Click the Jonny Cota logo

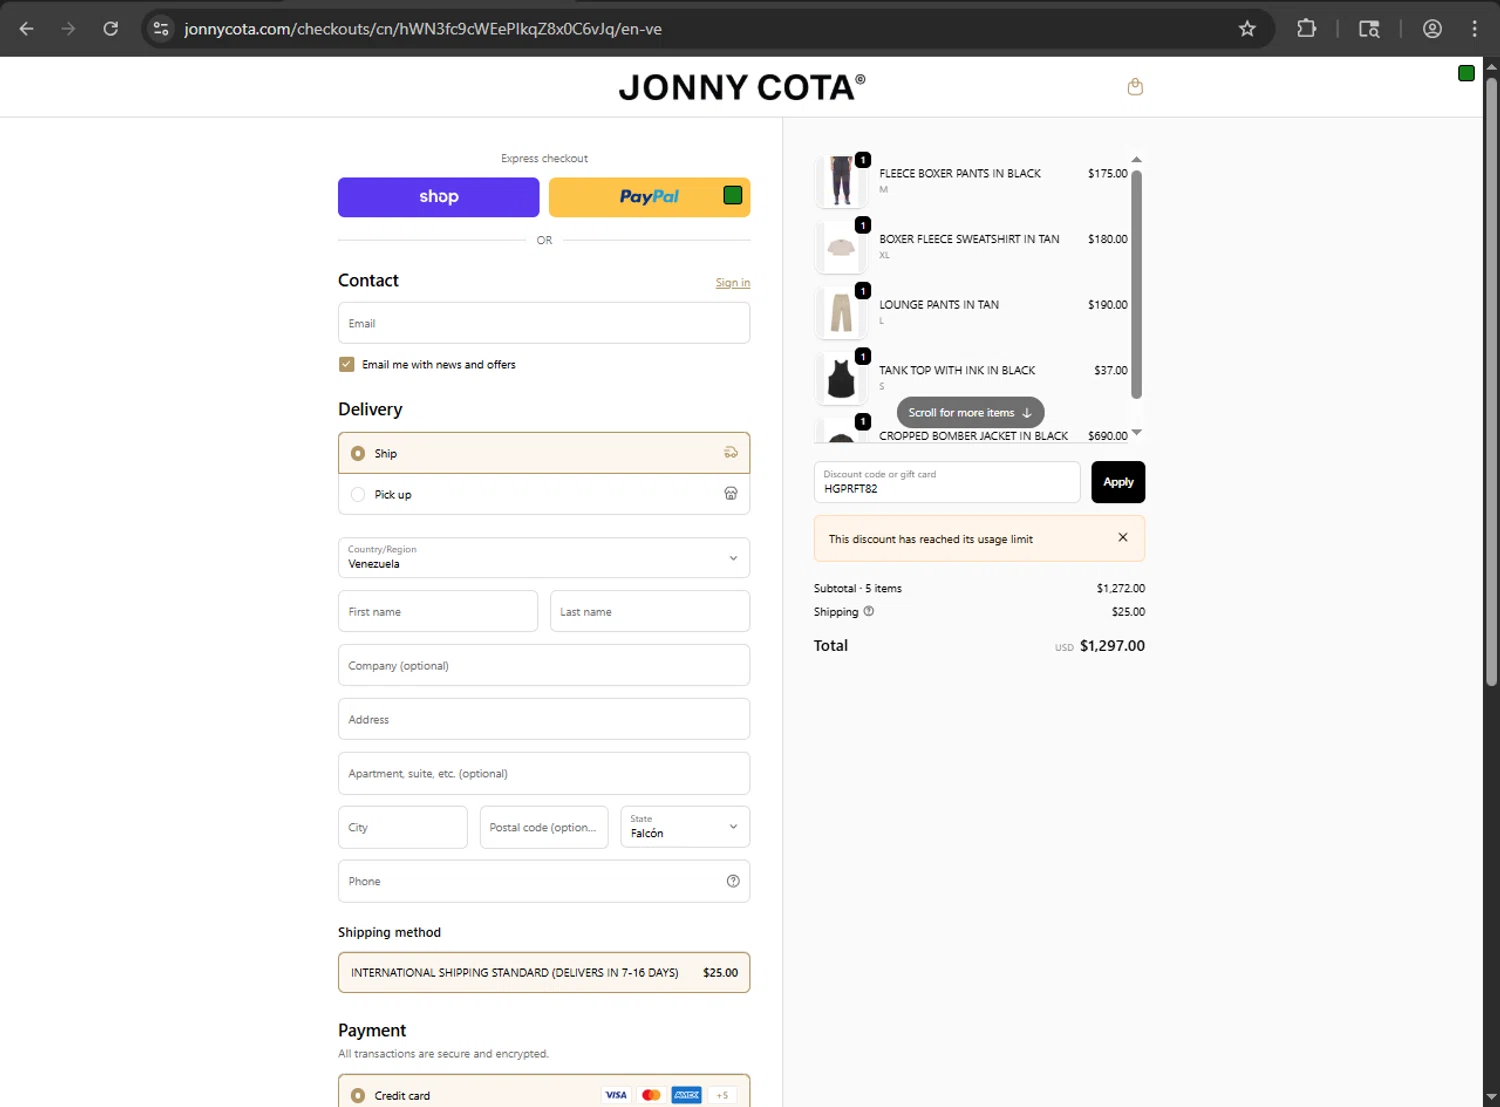(742, 87)
